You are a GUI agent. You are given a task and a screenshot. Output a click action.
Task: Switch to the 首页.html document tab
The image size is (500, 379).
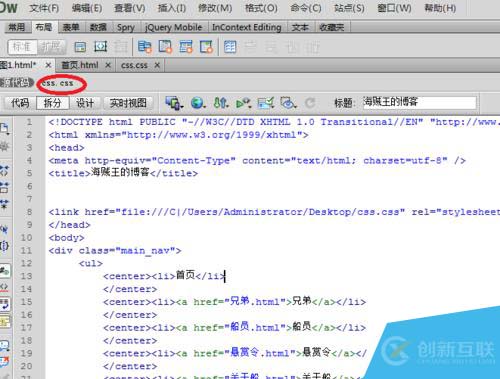tap(80, 65)
